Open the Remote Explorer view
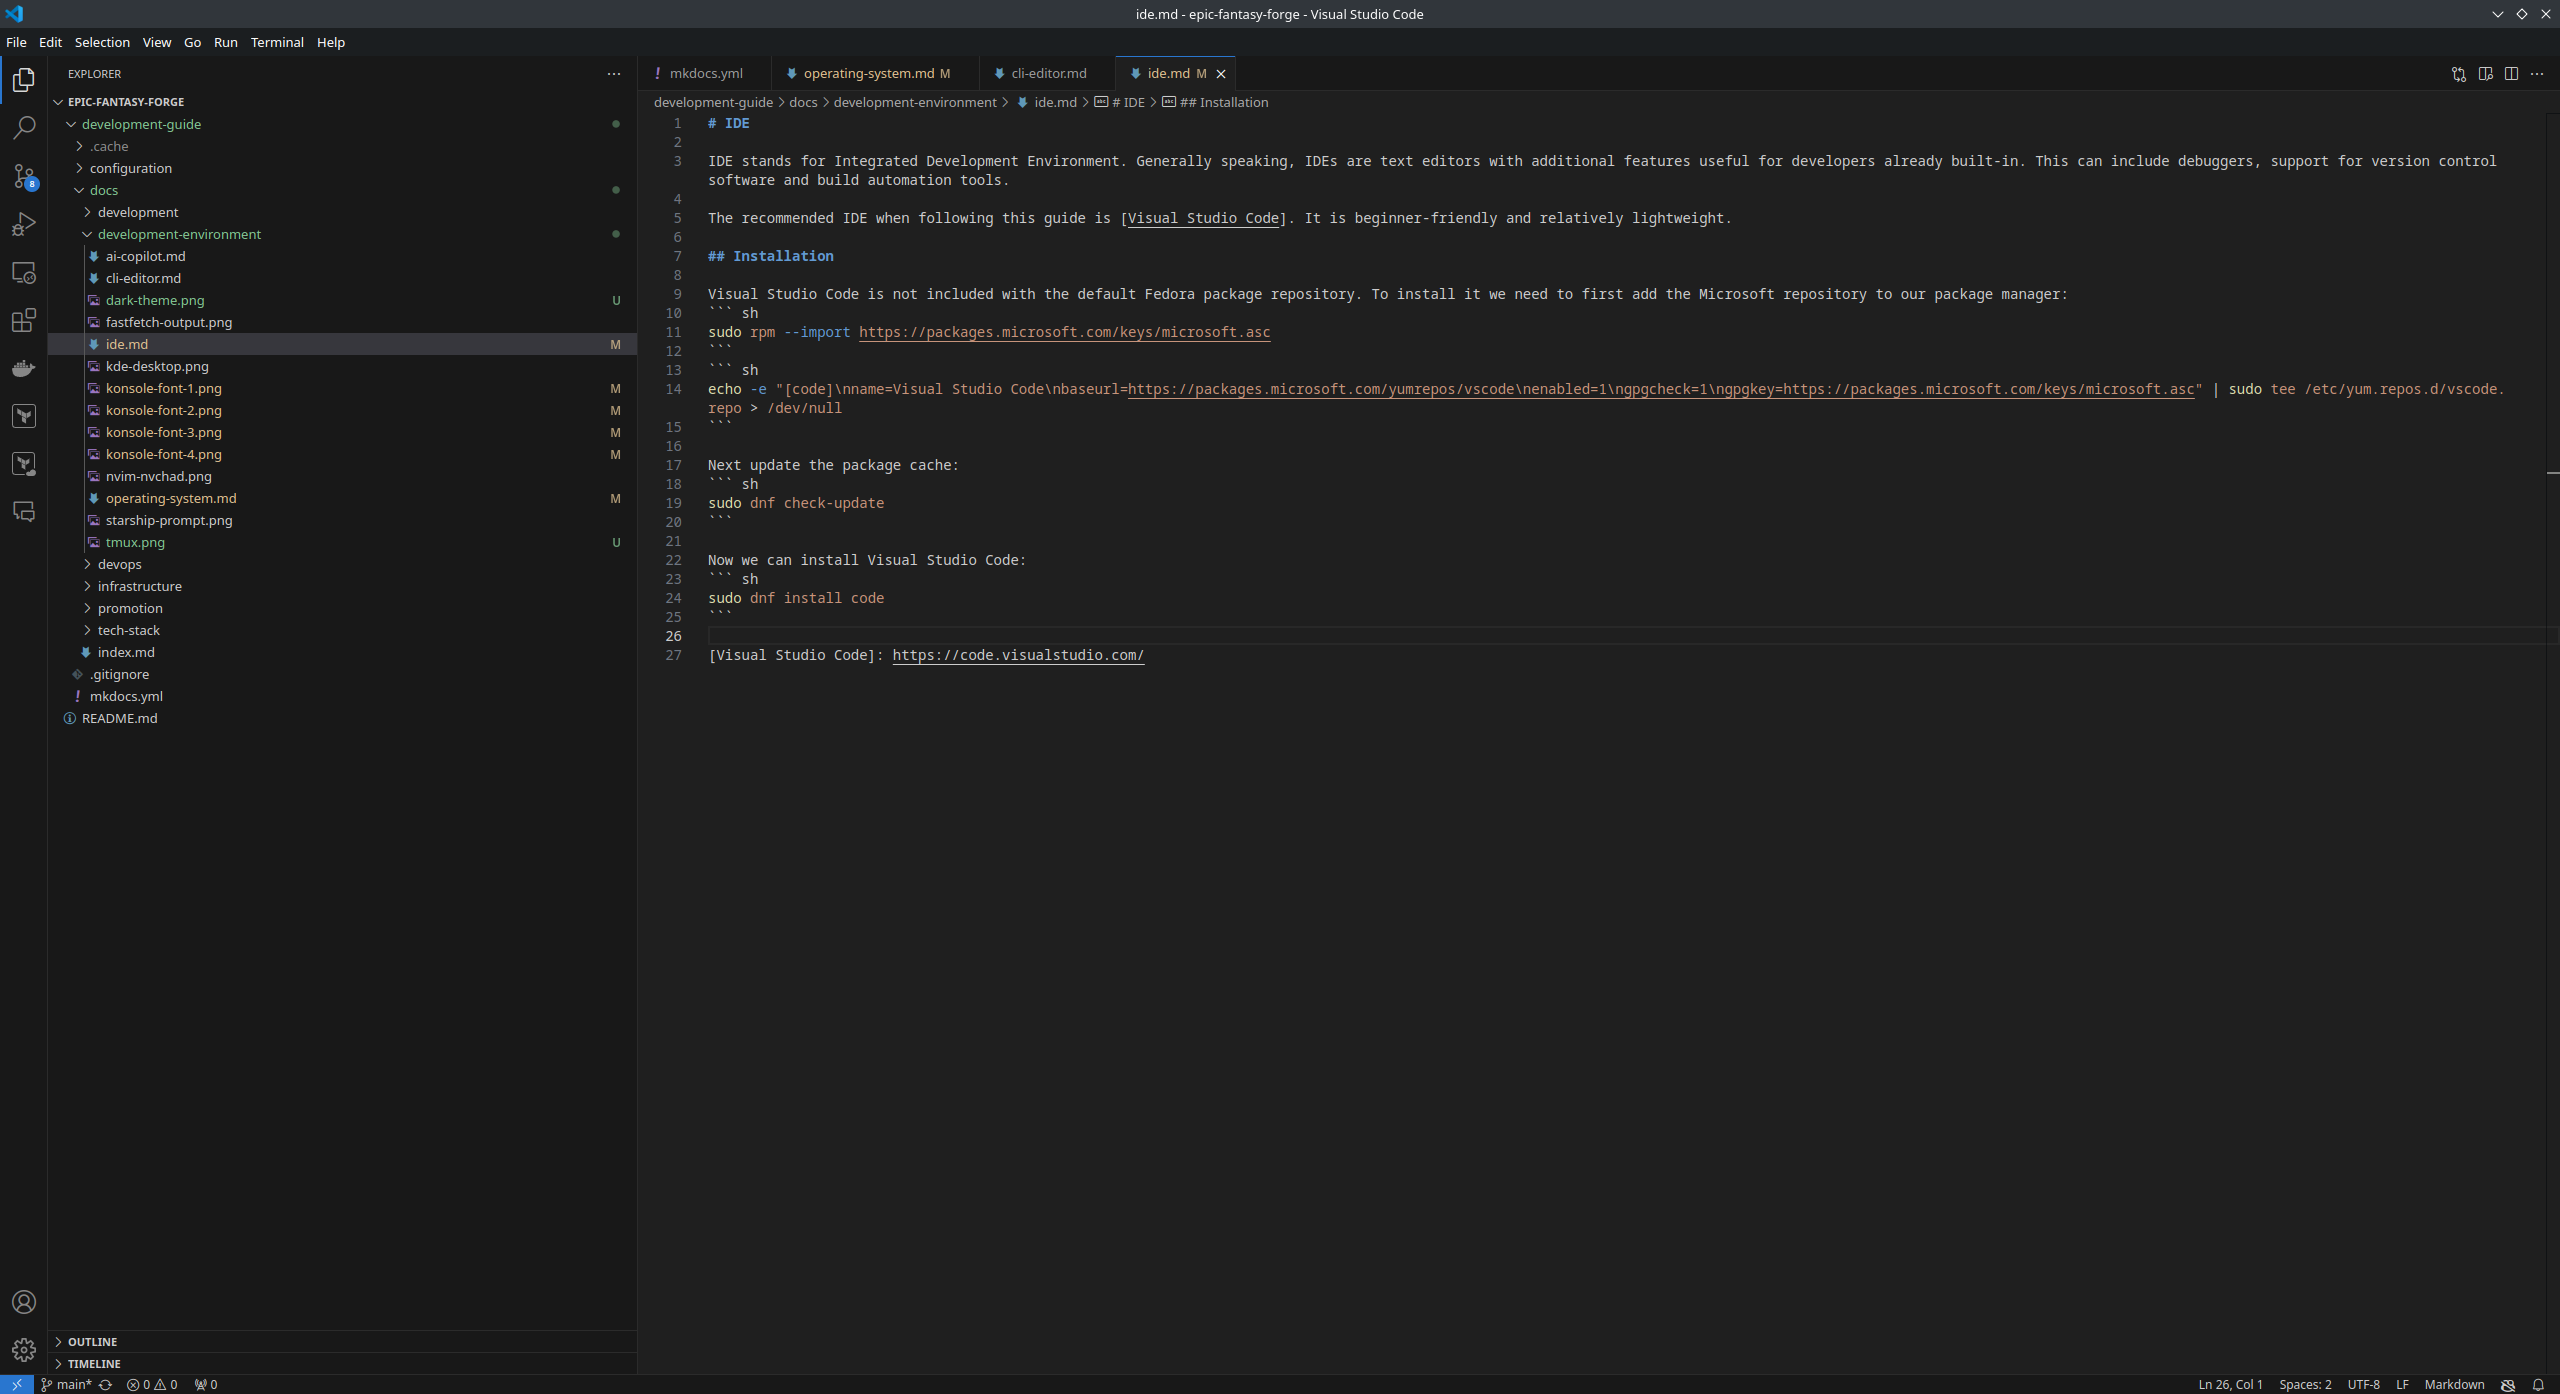The height and width of the screenshot is (1394, 2560). click(x=24, y=272)
